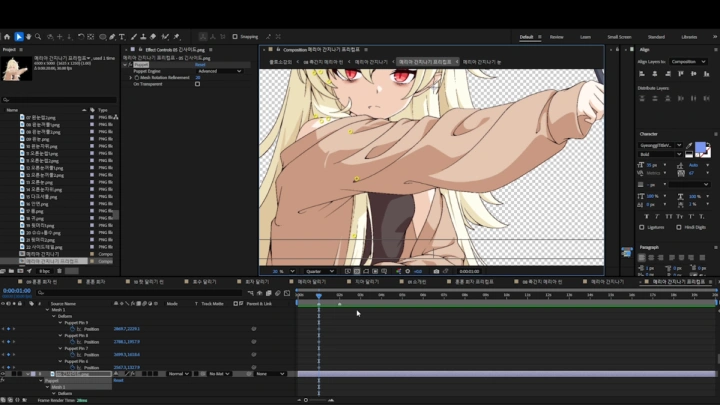Open the Parent None dropdown
The height and width of the screenshot is (405, 720).
pyautogui.click(x=270, y=374)
